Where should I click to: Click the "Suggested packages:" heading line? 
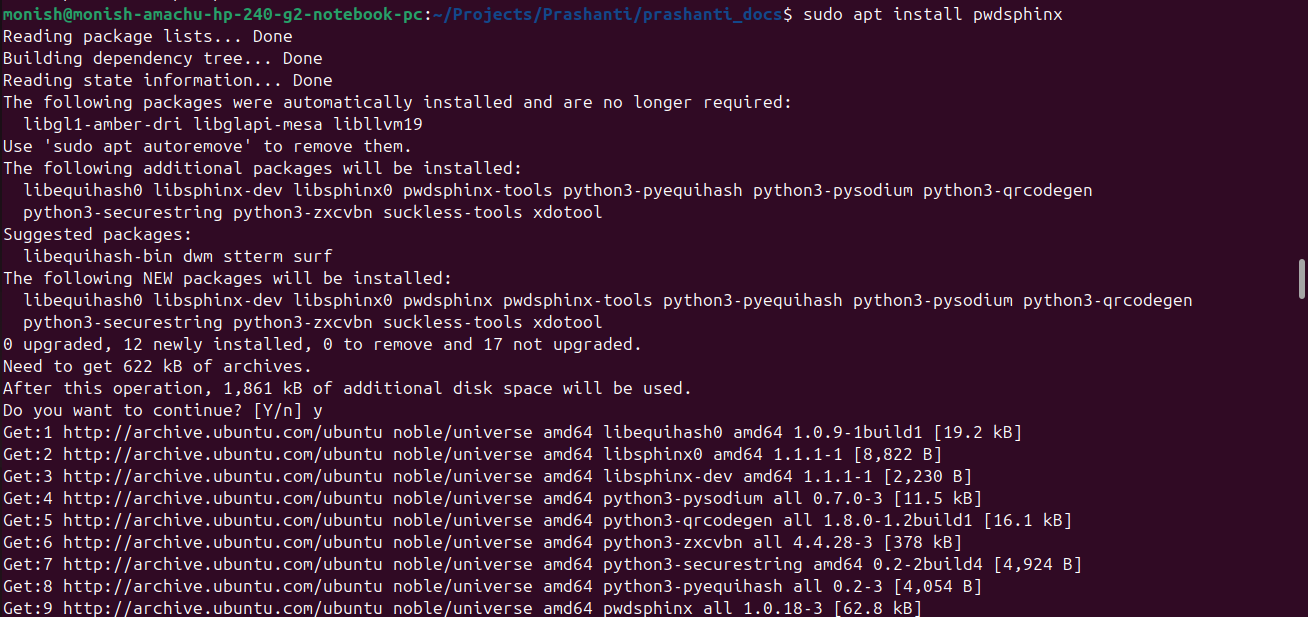click(96, 234)
